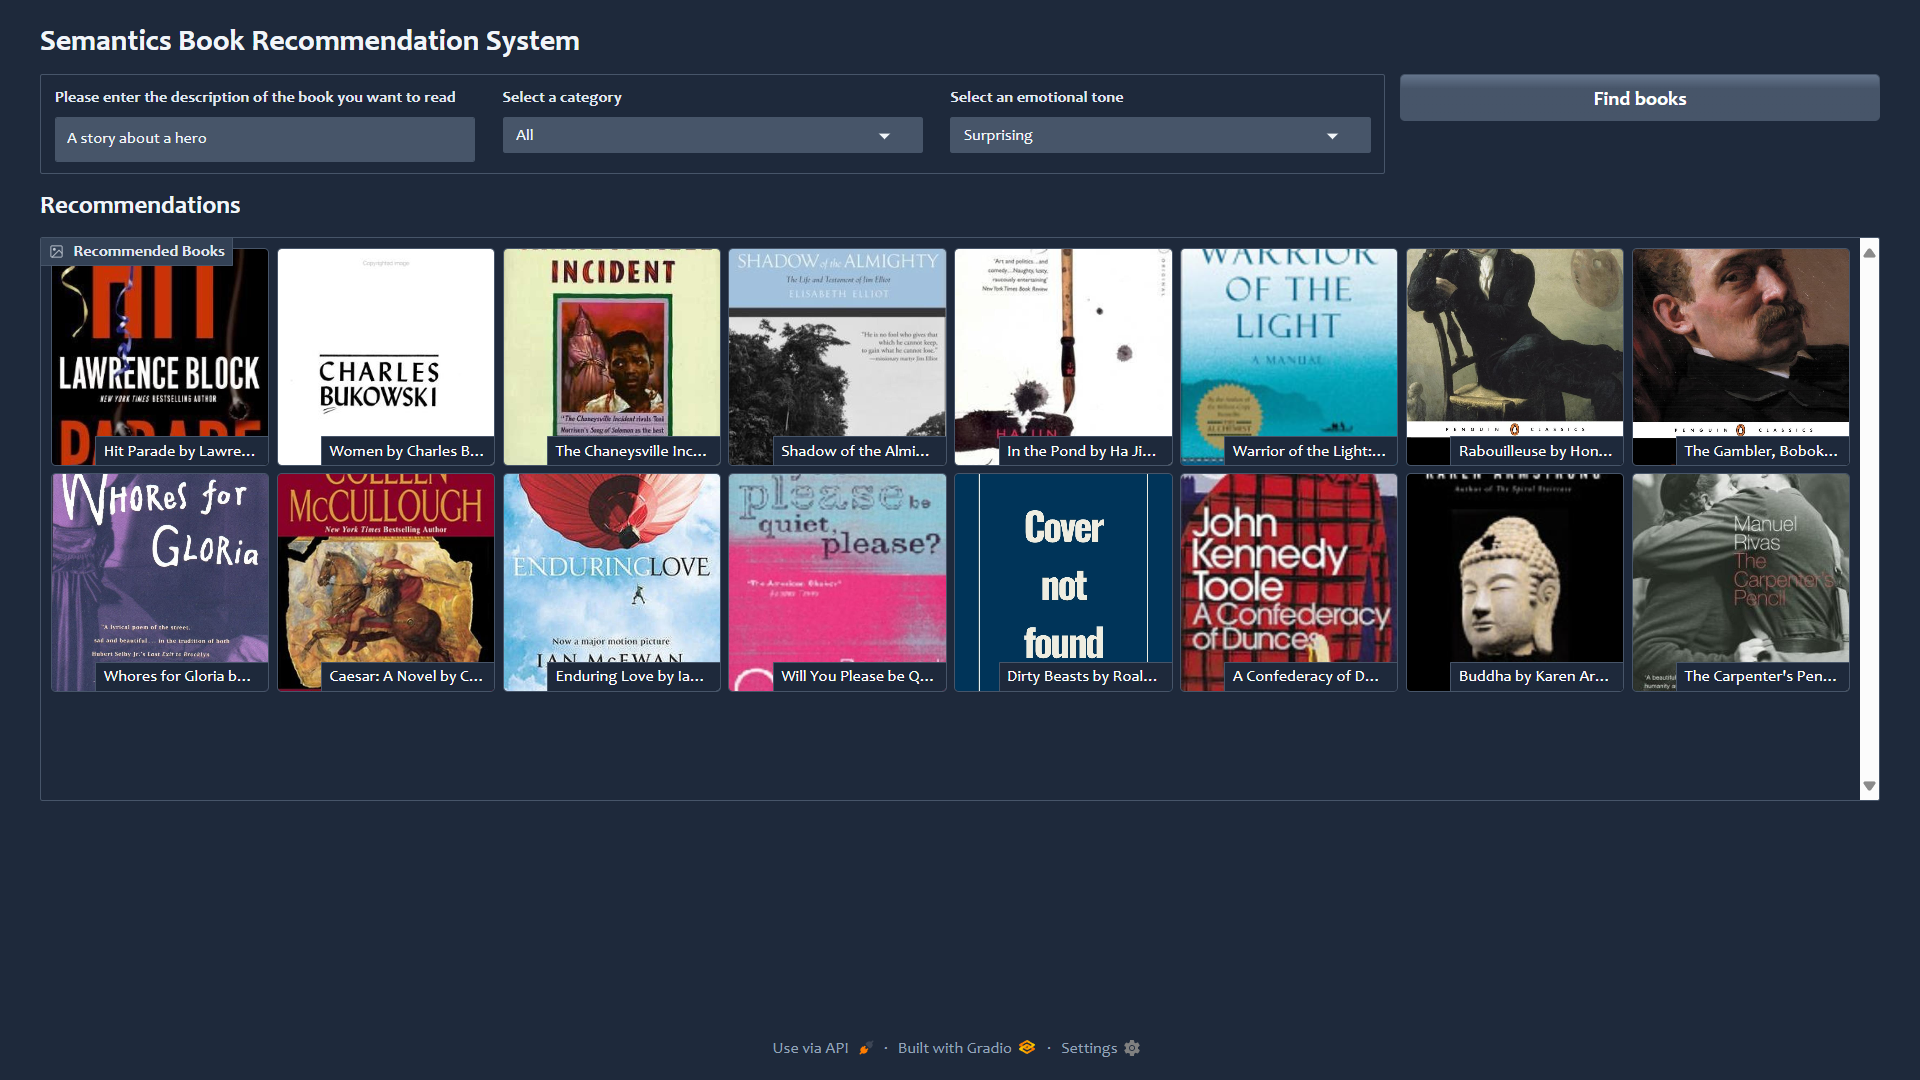The image size is (1920, 1080).
Task: Focus the book description text field
Action: coord(265,139)
